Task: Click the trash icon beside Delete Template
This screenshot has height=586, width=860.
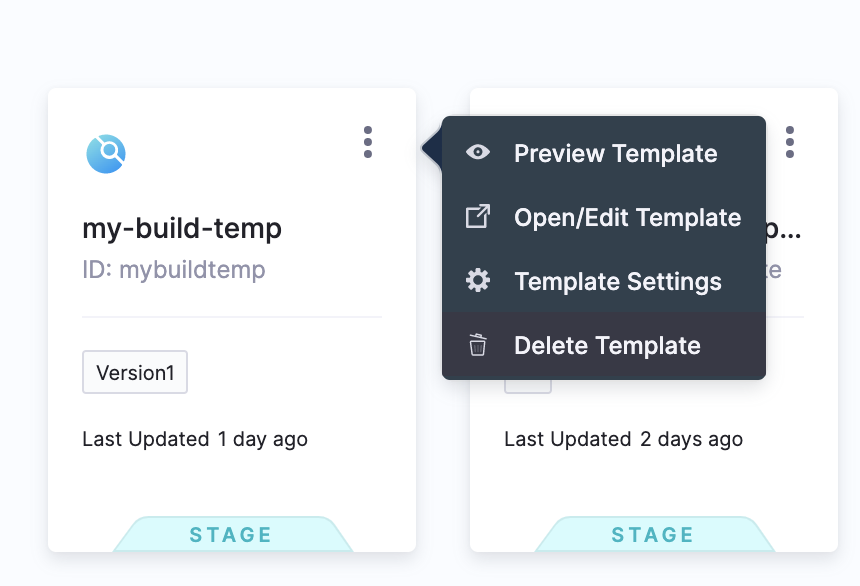Action: [x=478, y=346]
